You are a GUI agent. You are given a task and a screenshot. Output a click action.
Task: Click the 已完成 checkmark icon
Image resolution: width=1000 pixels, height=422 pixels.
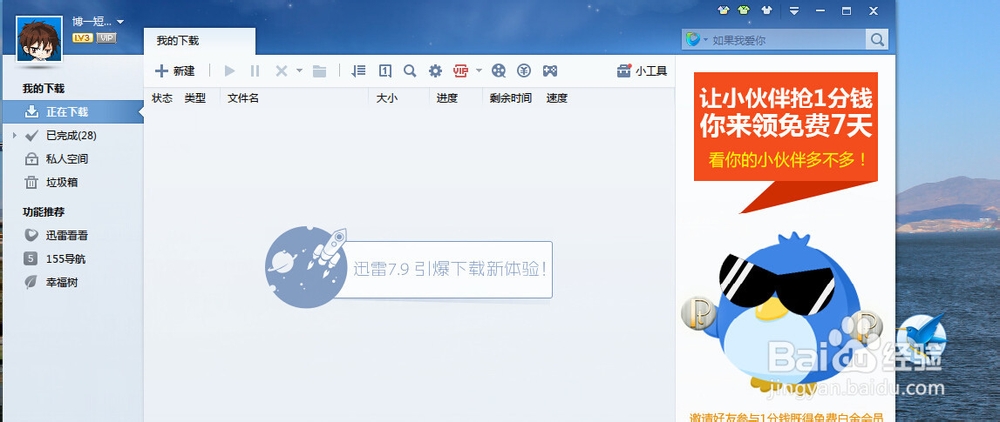click(31, 135)
